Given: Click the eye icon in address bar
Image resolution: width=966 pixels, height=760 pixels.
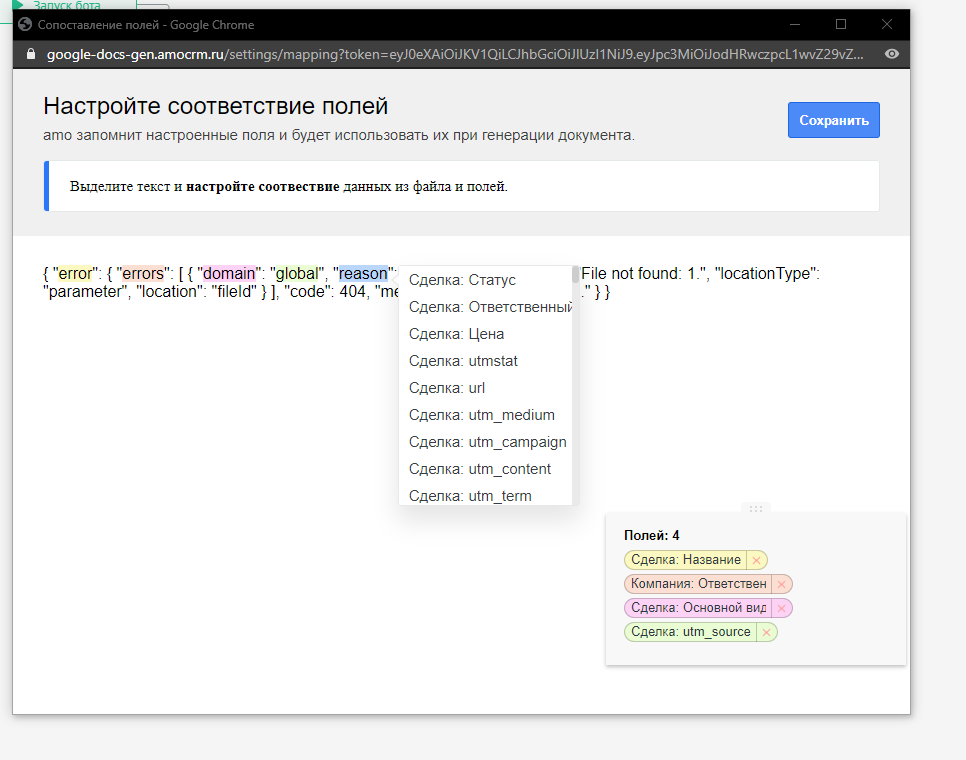Looking at the screenshot, I should click(891, 54).
